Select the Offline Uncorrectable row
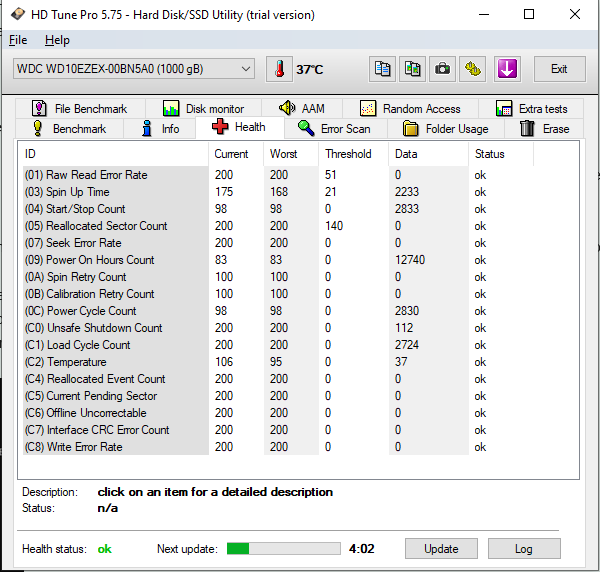The image size is (600, 572). click(278, 413)
